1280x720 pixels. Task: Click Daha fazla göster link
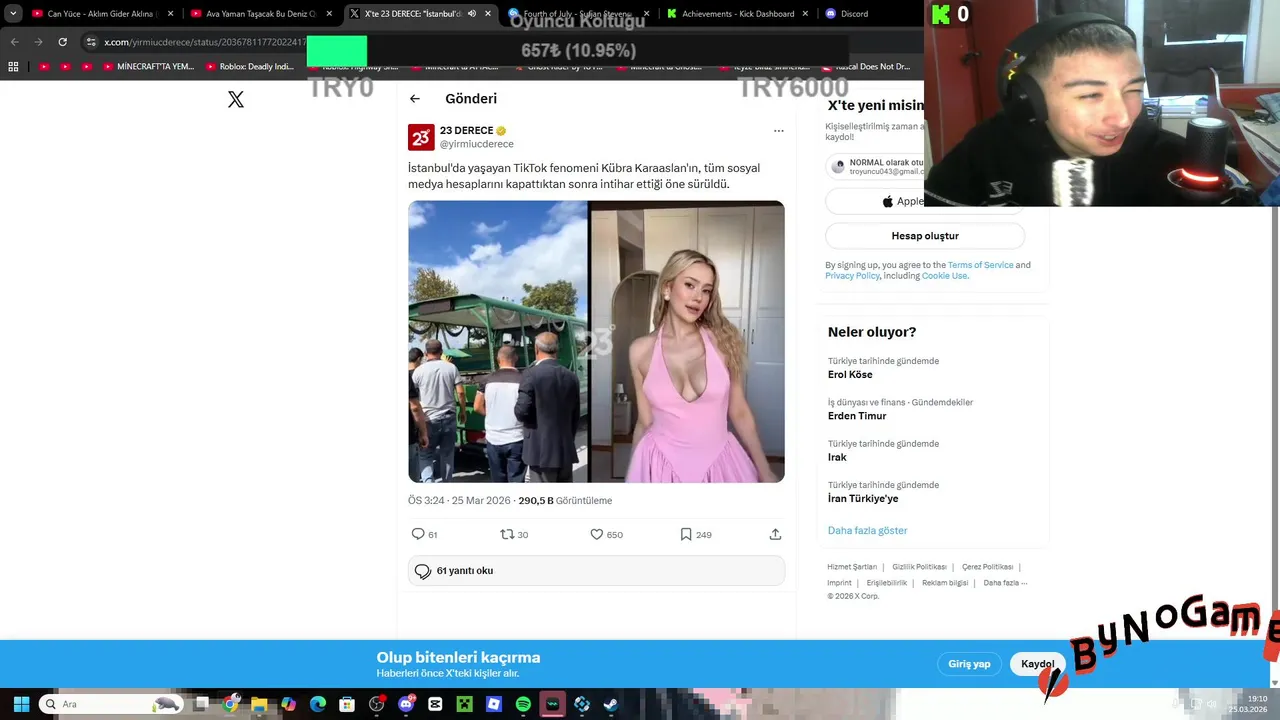[867, 530]
